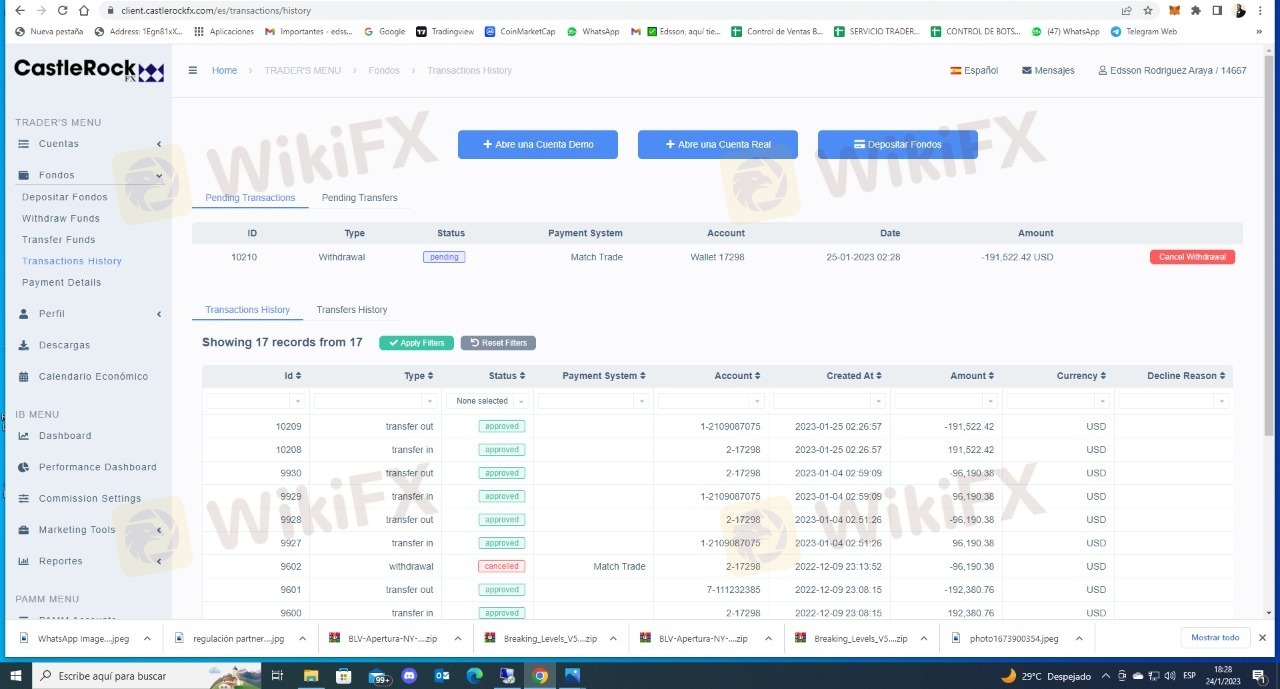This screenshot has width=1280, height=689.
Task: Open the Telegram Web bookmark
Action: click(1144, 31)
